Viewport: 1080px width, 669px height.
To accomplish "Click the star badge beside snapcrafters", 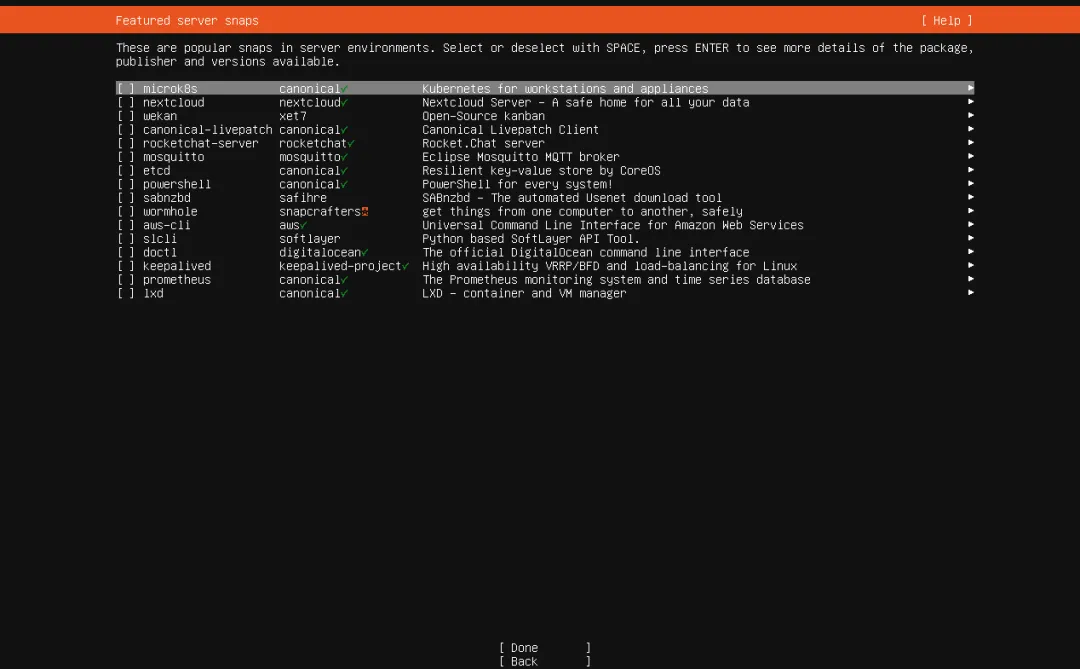I will click(365, 212).
